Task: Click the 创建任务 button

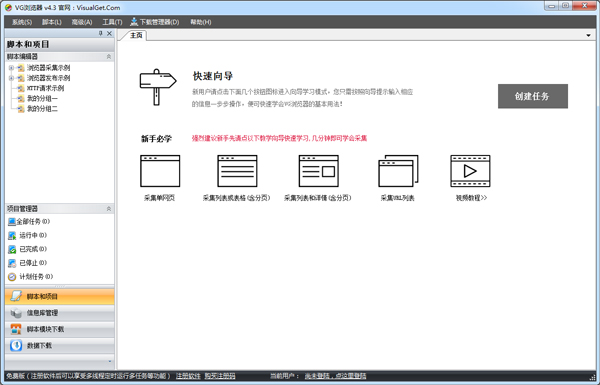Action: (x=533, y=96)
